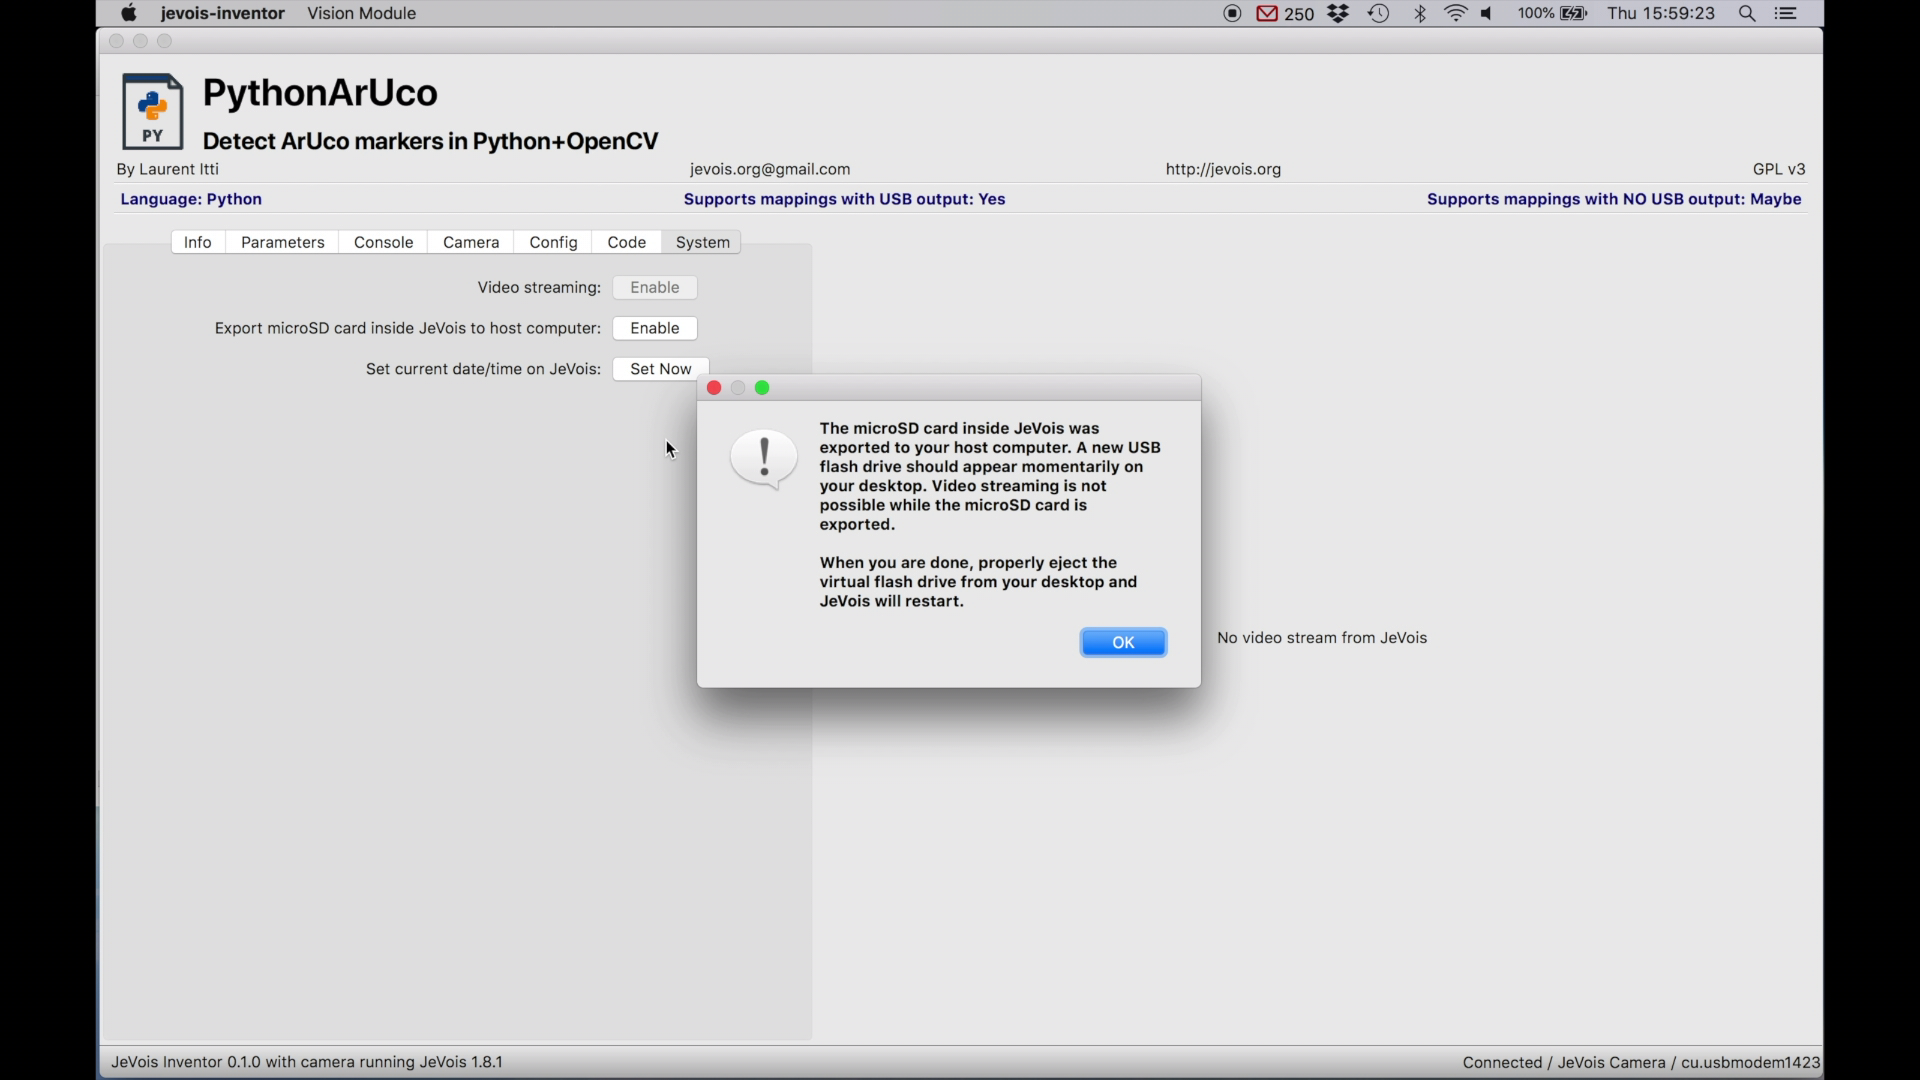Enable video streaming button
The width and height of the screenshot is (1920, 1080).
(x=655, y=288)
